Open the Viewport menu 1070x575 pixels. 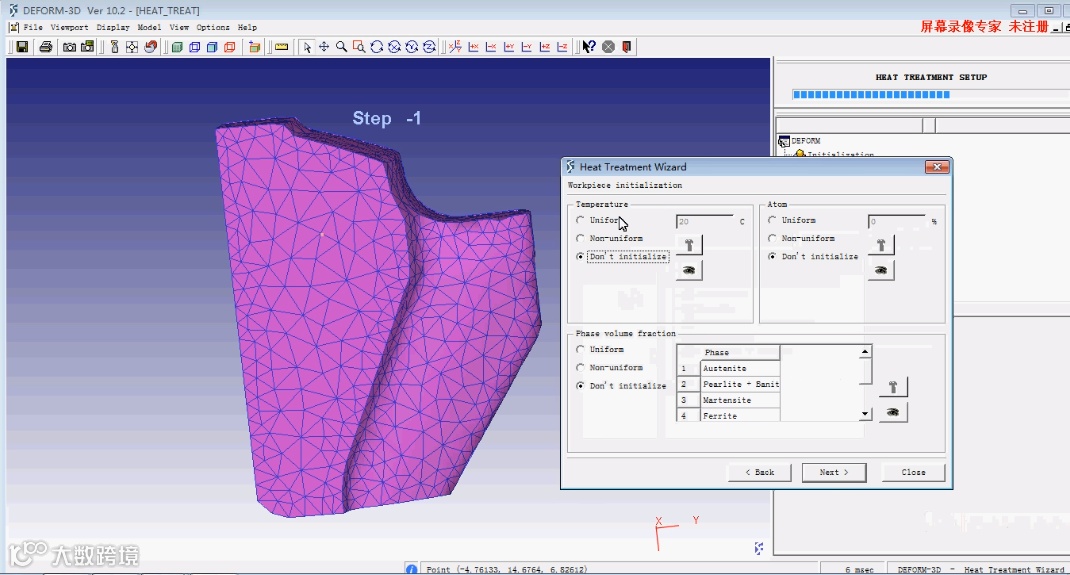tap(69, 27)
